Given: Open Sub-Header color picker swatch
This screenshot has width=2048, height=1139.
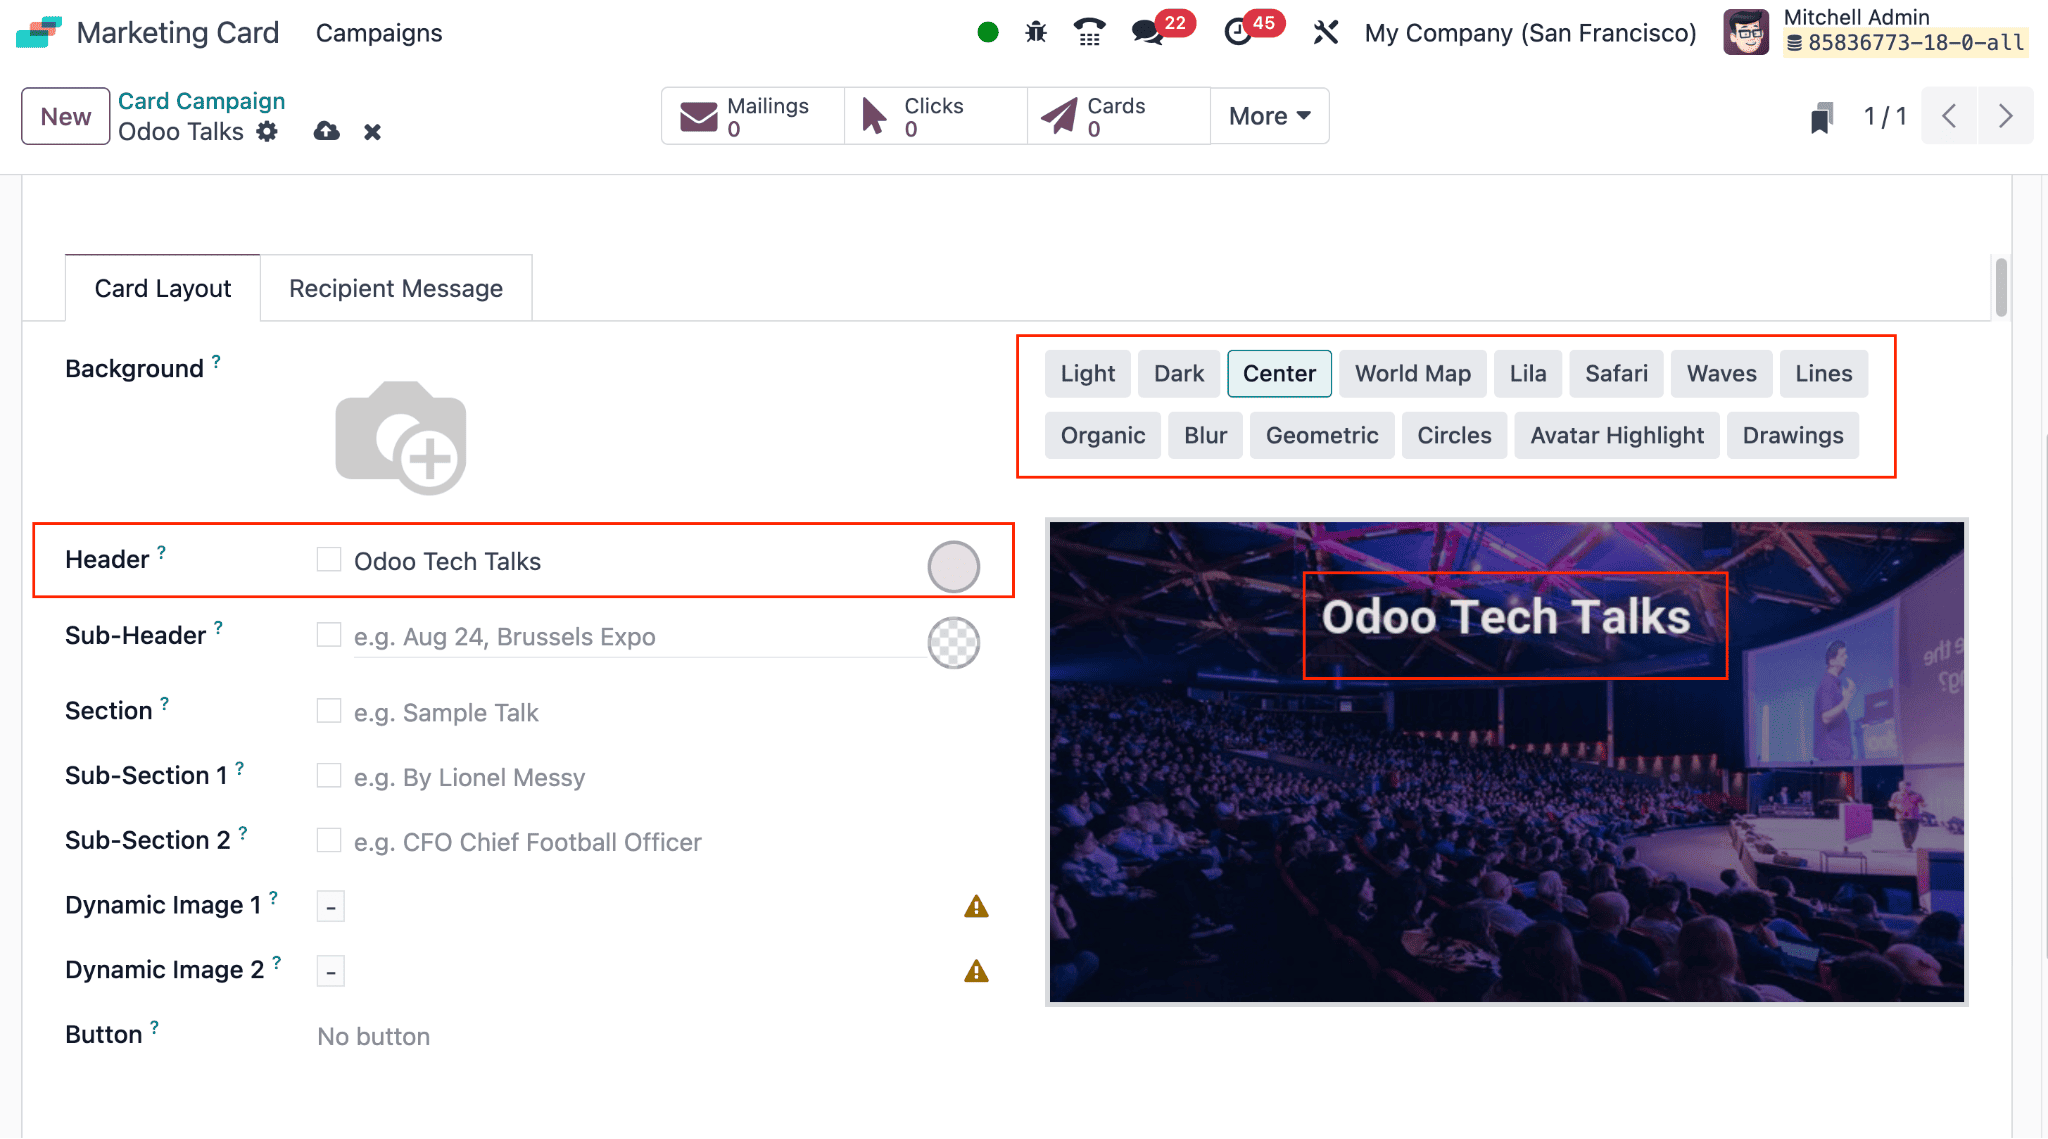Looking at the screenshot, I should 954,643.
